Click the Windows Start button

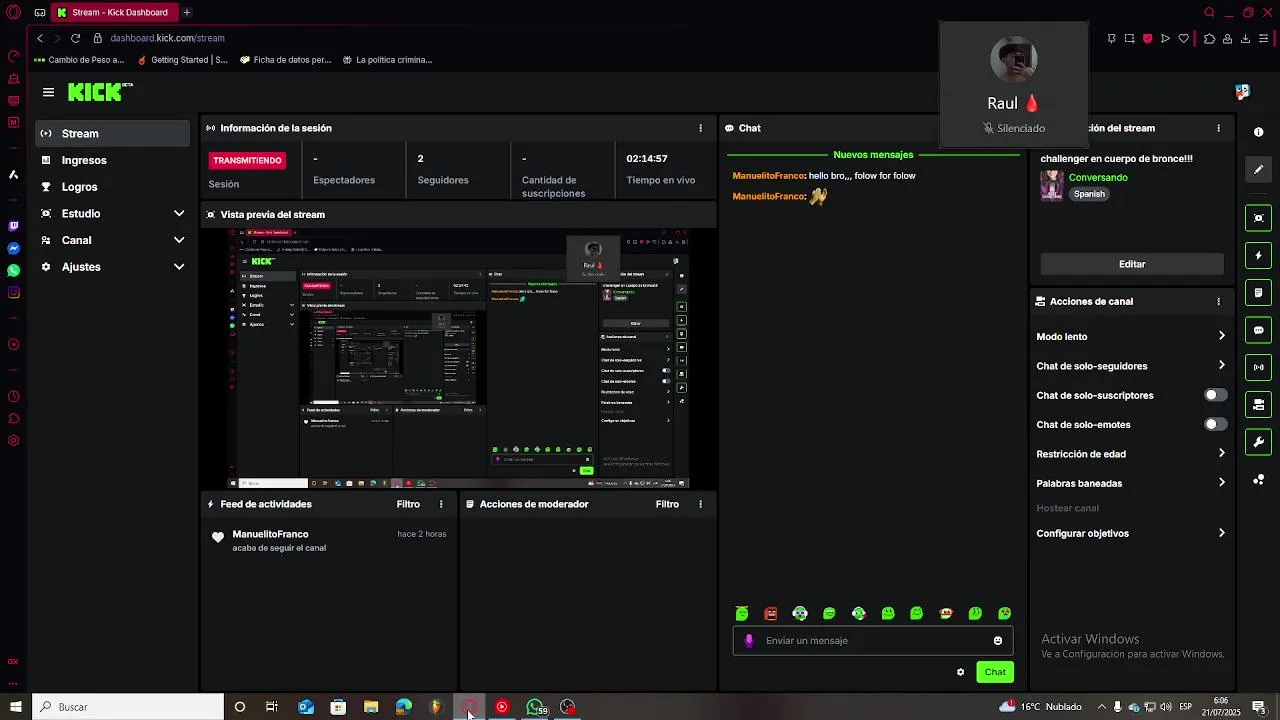click(15, 707)
